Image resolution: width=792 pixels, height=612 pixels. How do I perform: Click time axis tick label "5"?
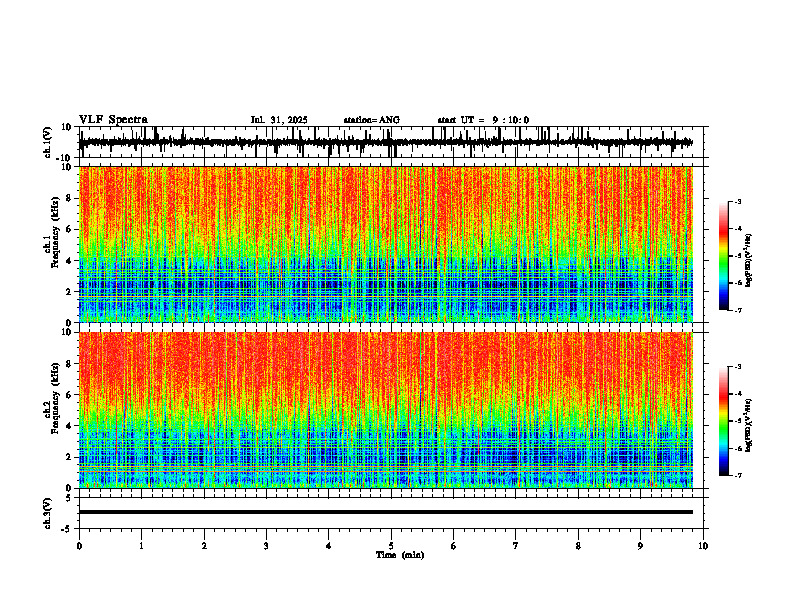tap(391, 546)
